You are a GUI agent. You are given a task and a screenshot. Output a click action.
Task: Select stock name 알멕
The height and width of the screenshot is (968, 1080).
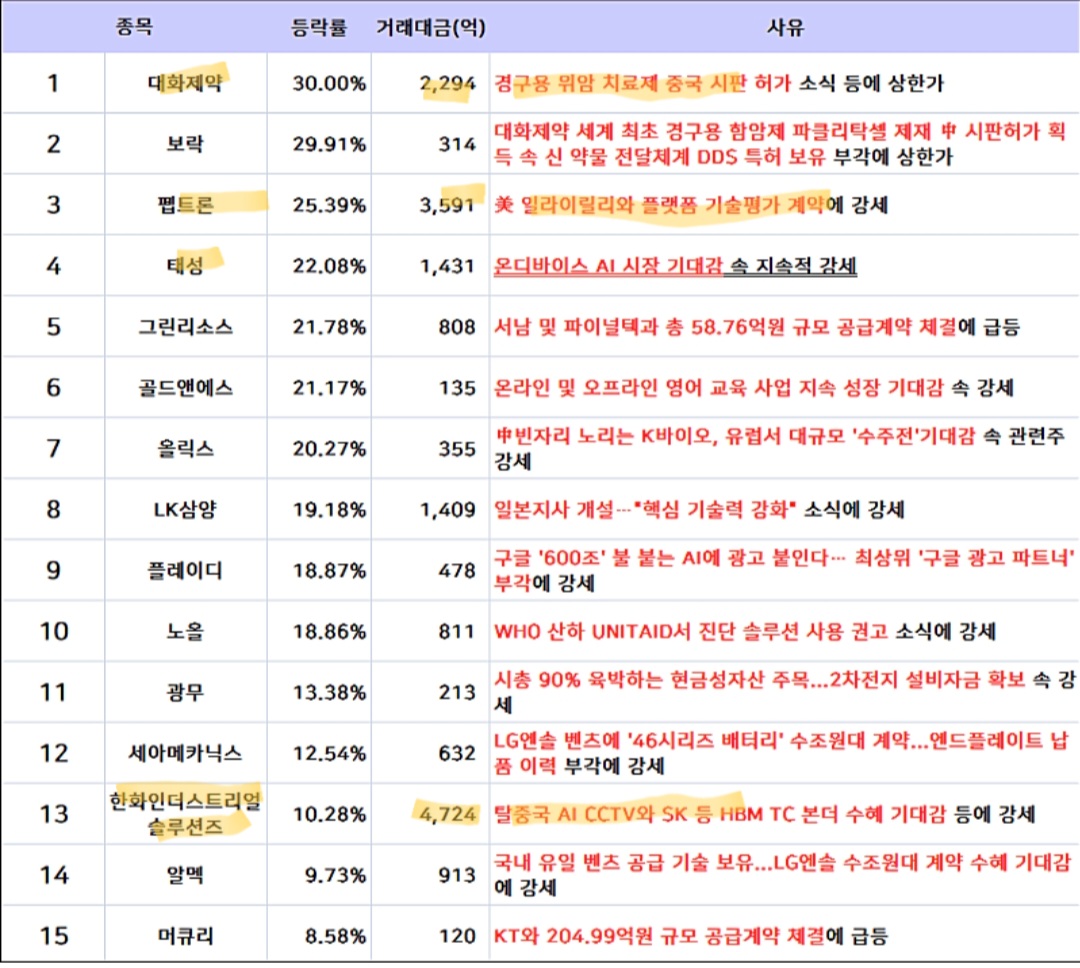[185, 875]
